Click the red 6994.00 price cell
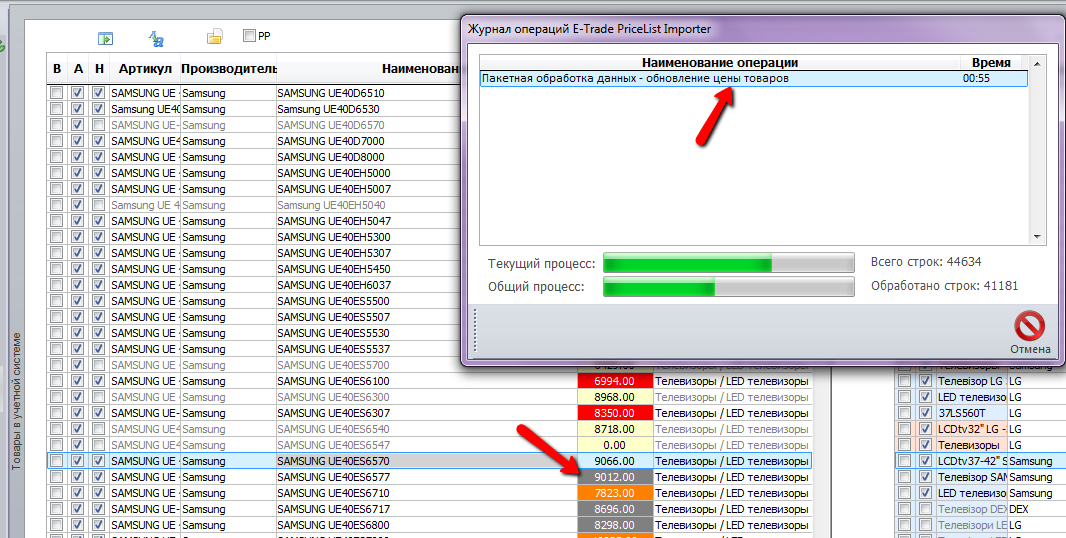1066x538 pixels. coord(615,381)
